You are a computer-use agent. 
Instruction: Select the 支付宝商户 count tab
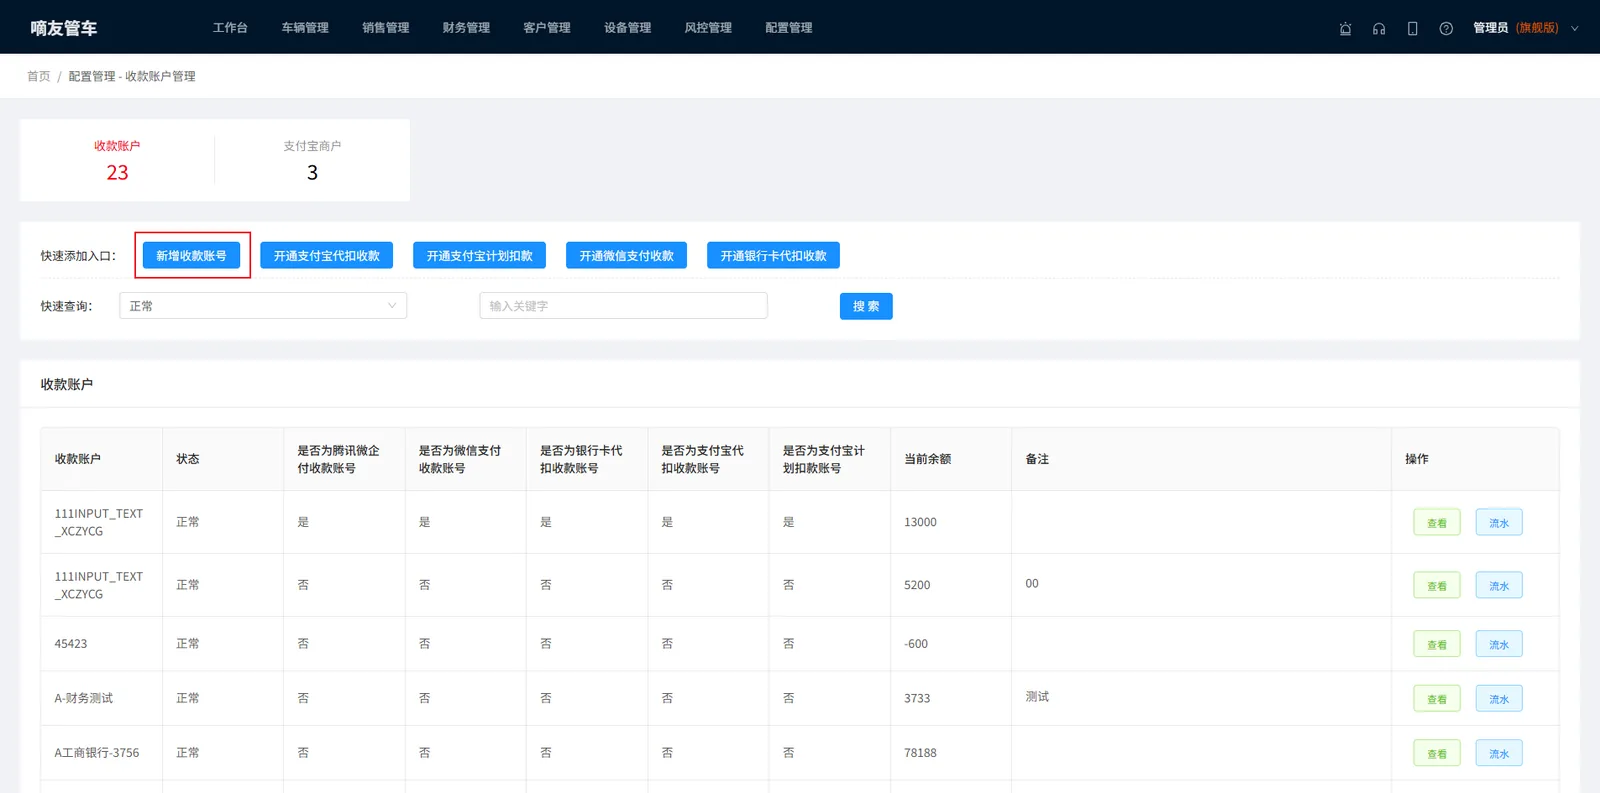312,160
